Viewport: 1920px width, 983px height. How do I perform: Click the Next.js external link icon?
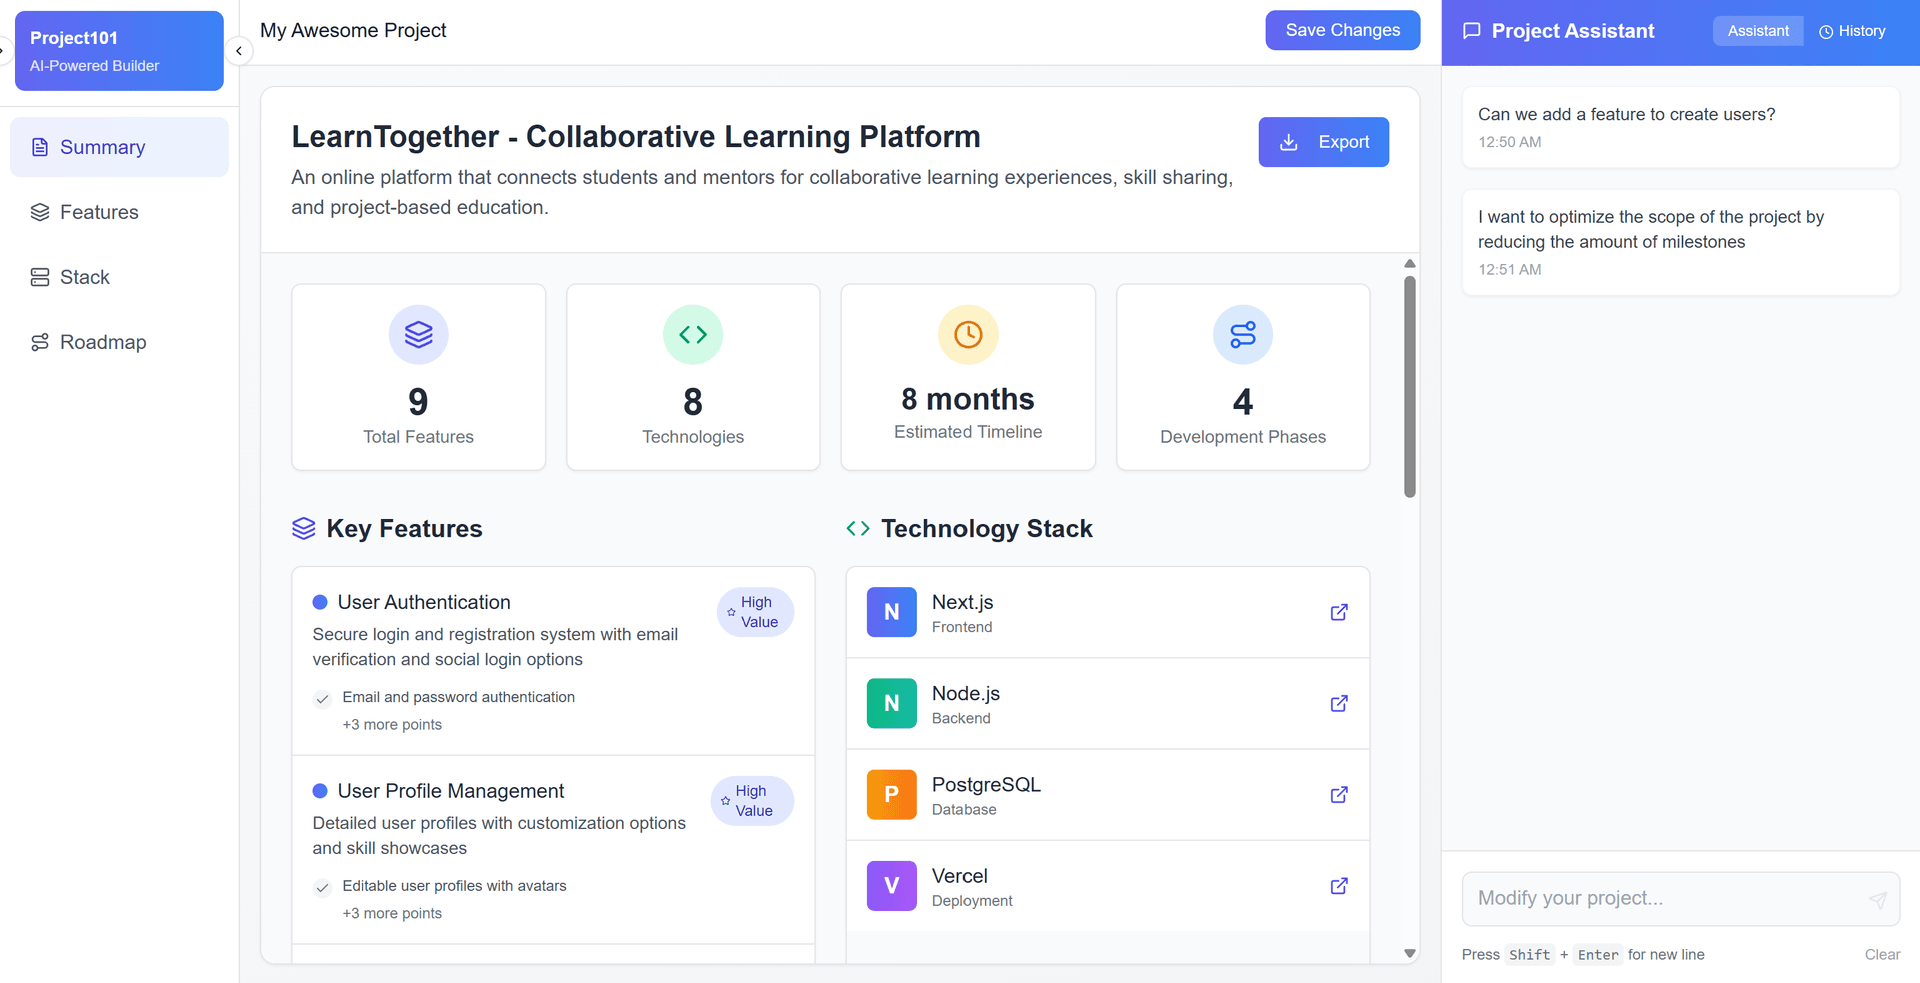click(x=1339, y=612)
